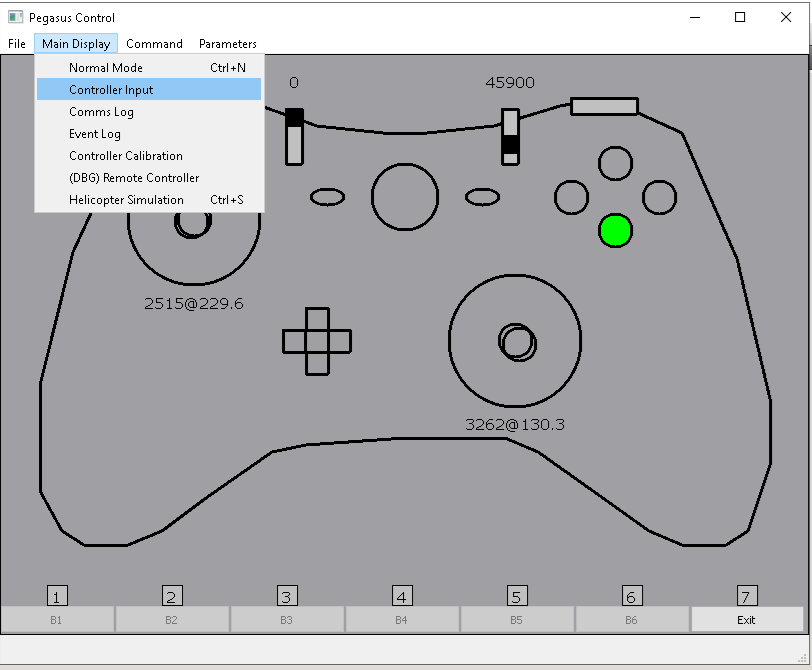
Task: Click the numbered box 4 label
Action: pyautogui.click(x=402, y=597)
